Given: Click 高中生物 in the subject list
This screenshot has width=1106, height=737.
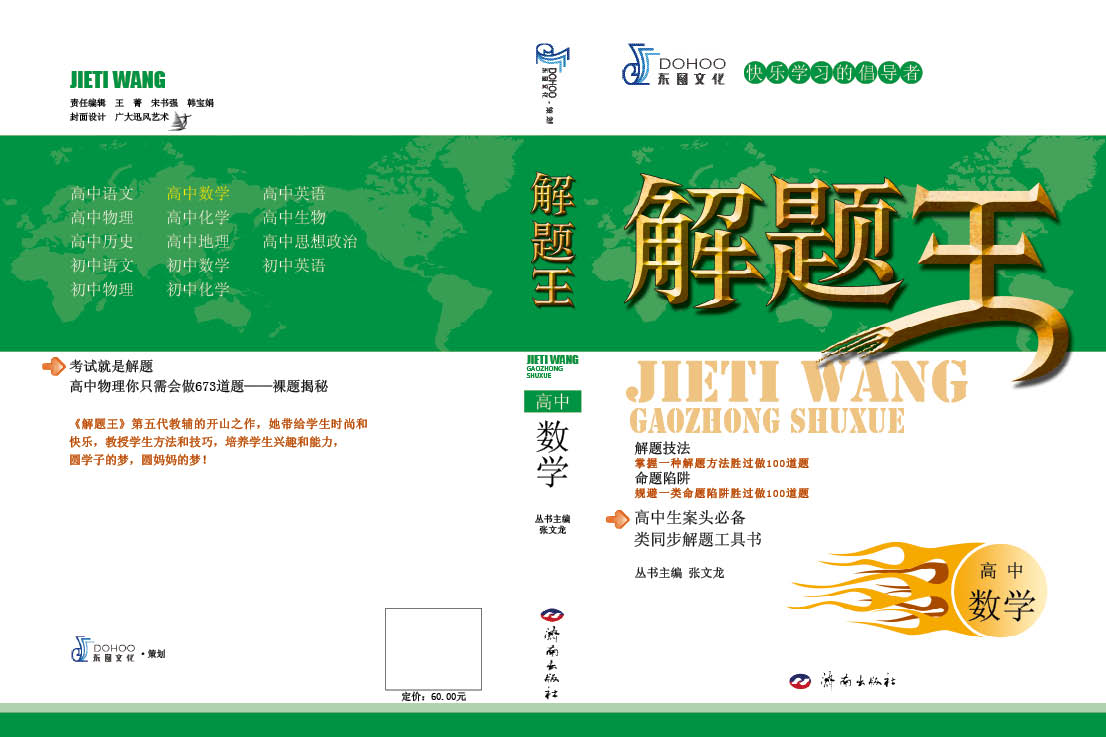Looking at the screenshot, I should pos(294,217).
